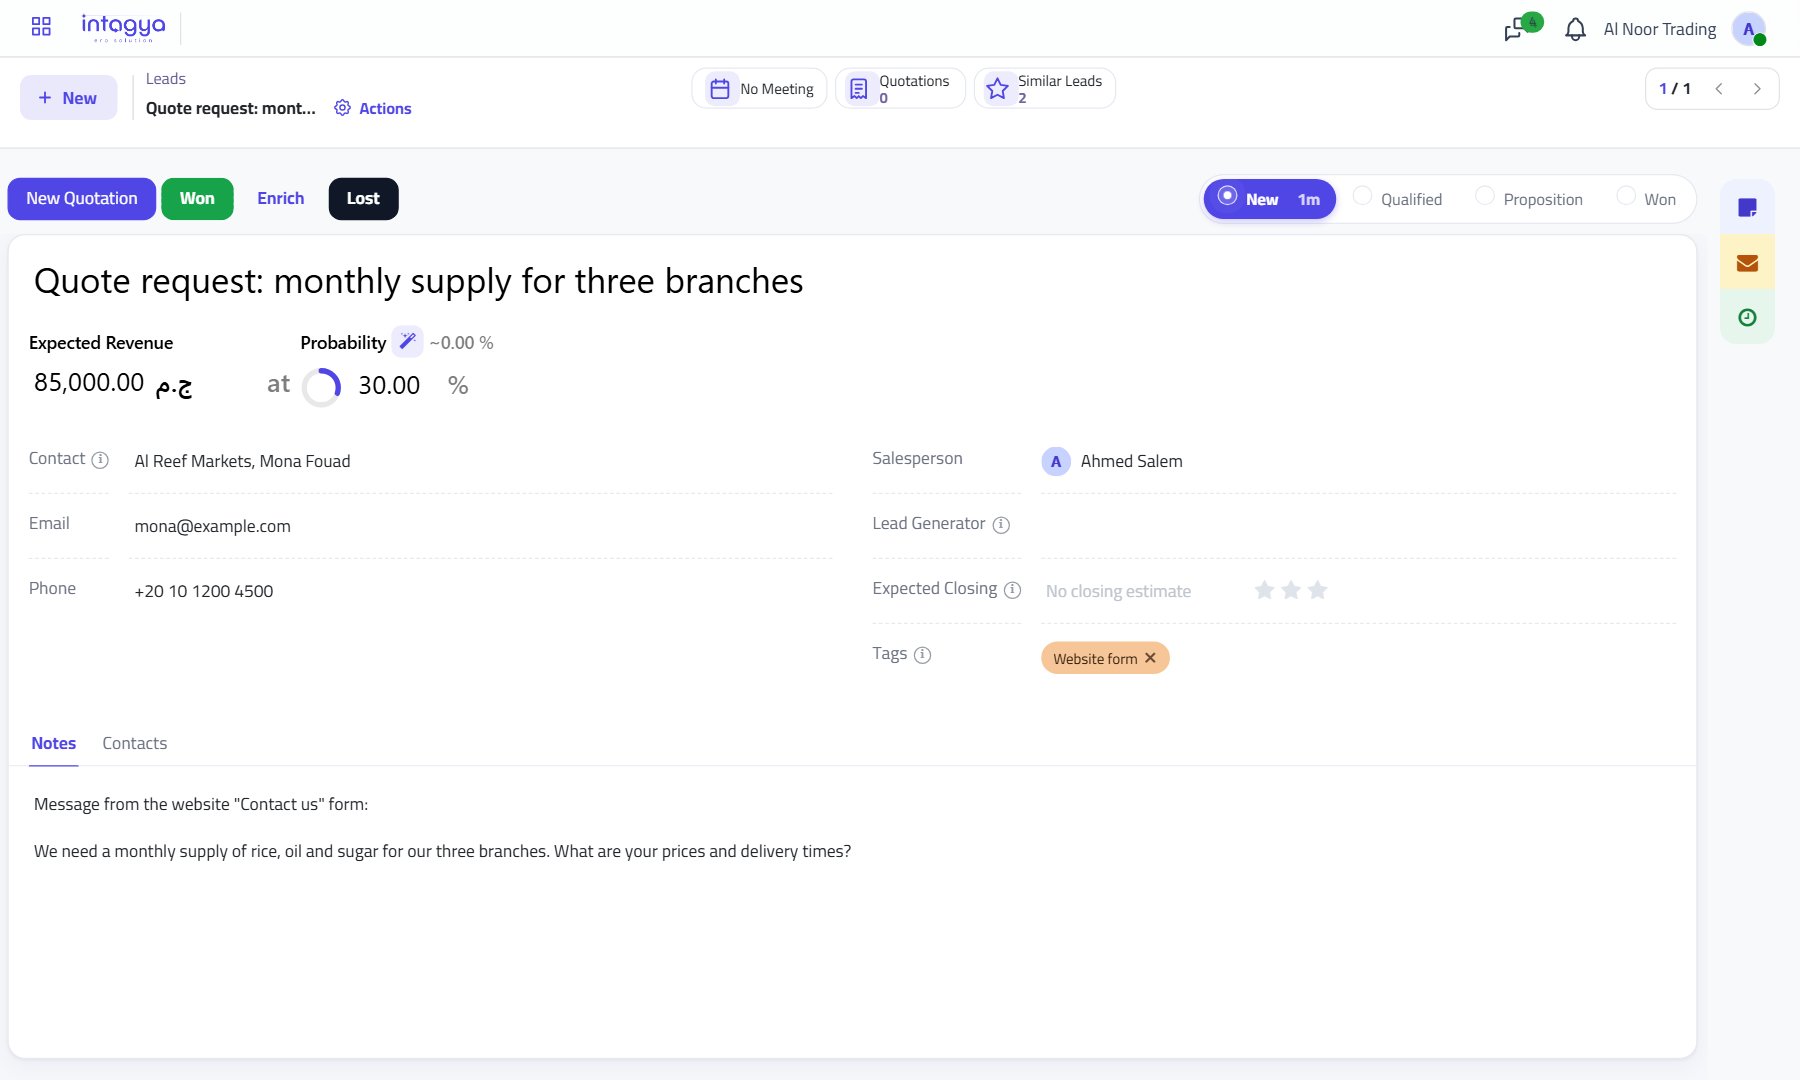Click the Similar Leads star icon
1800x1080 pixels.
click(997, 89)
